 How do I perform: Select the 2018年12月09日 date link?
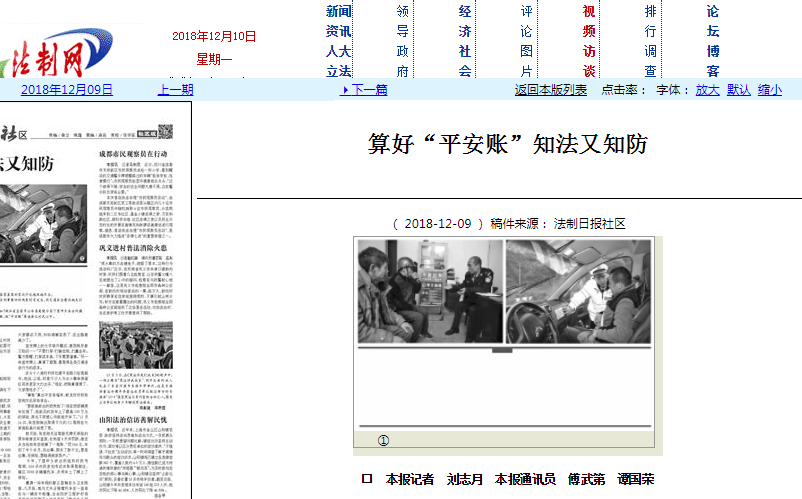click(67, 89)
